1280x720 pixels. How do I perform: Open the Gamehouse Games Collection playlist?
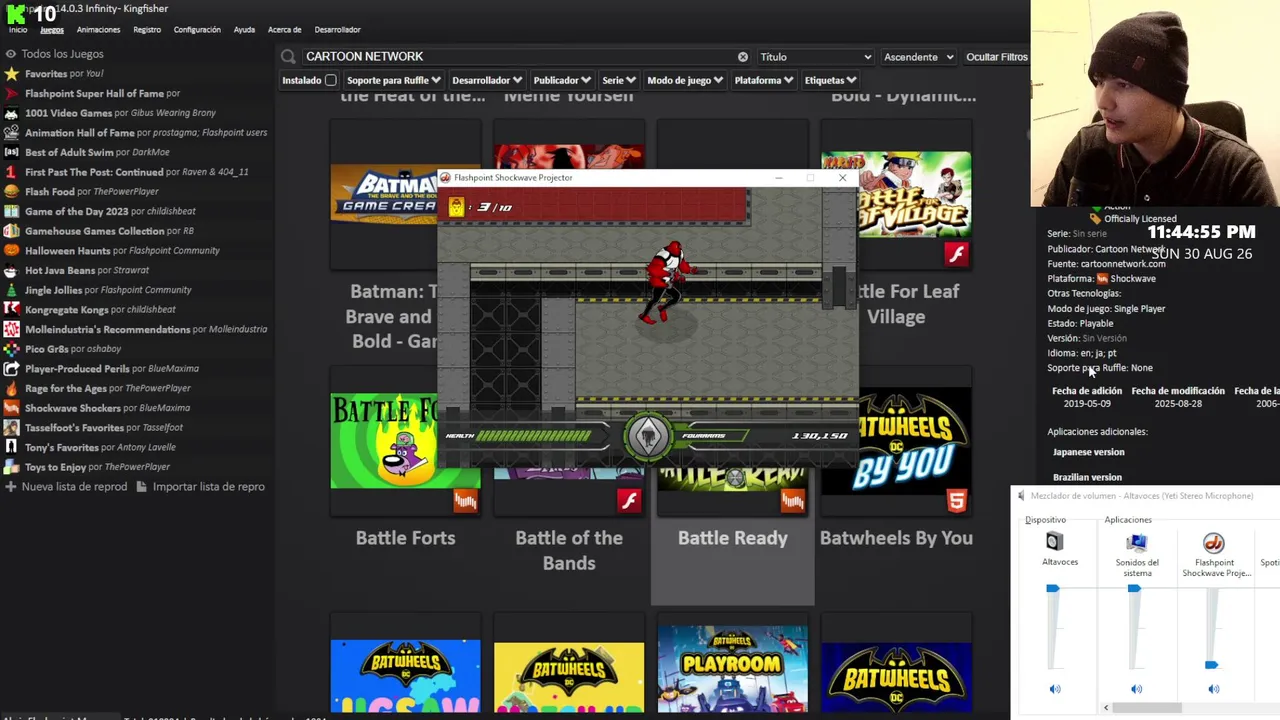click(x=109, y=231)
